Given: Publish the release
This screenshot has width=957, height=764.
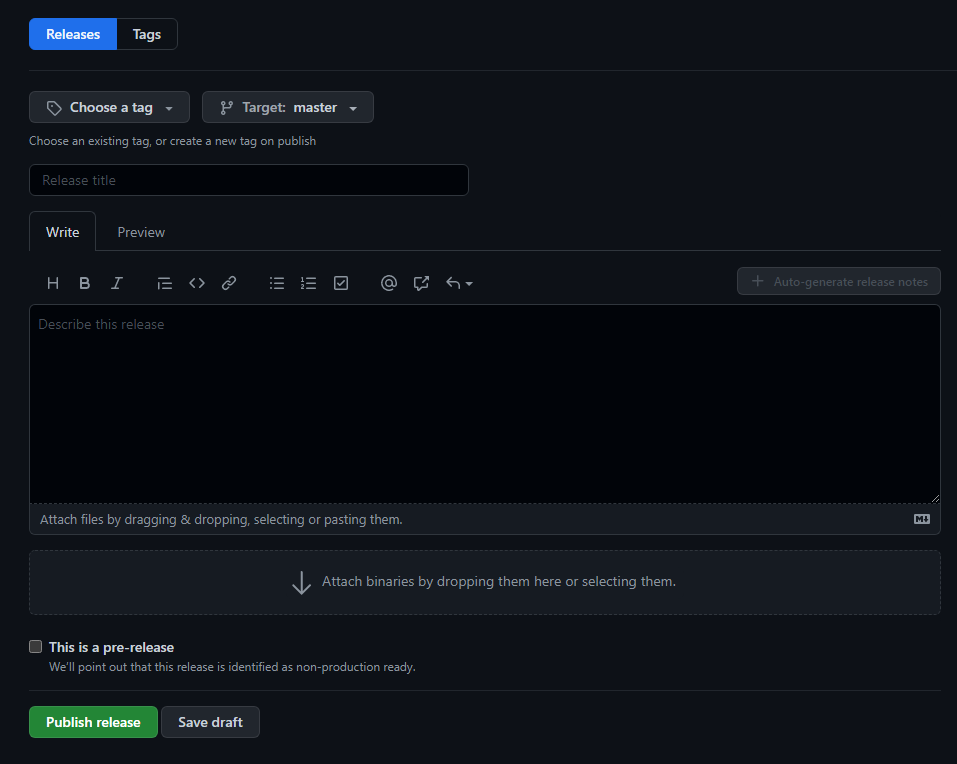Looking at the screenshot, I should tap(92, 722).
